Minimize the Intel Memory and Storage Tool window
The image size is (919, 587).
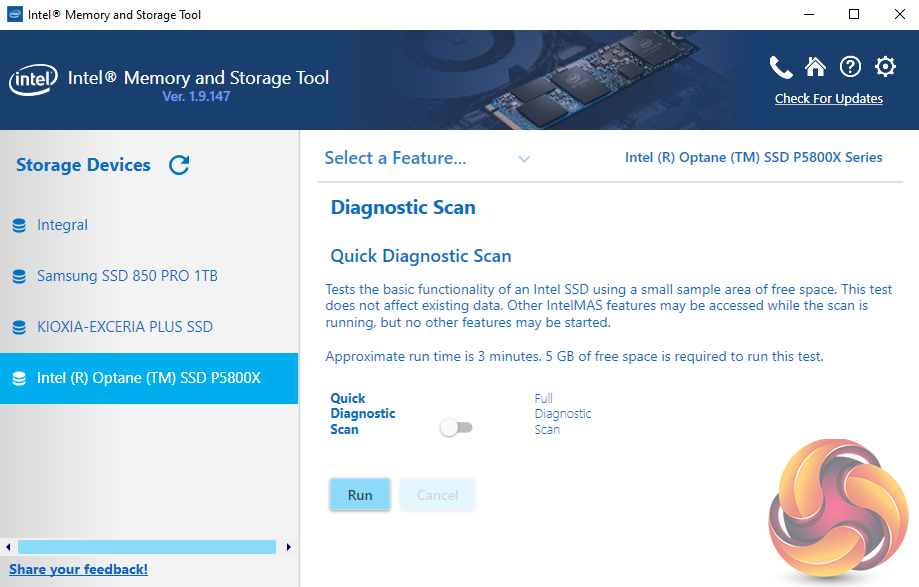(x=809, y=15)
